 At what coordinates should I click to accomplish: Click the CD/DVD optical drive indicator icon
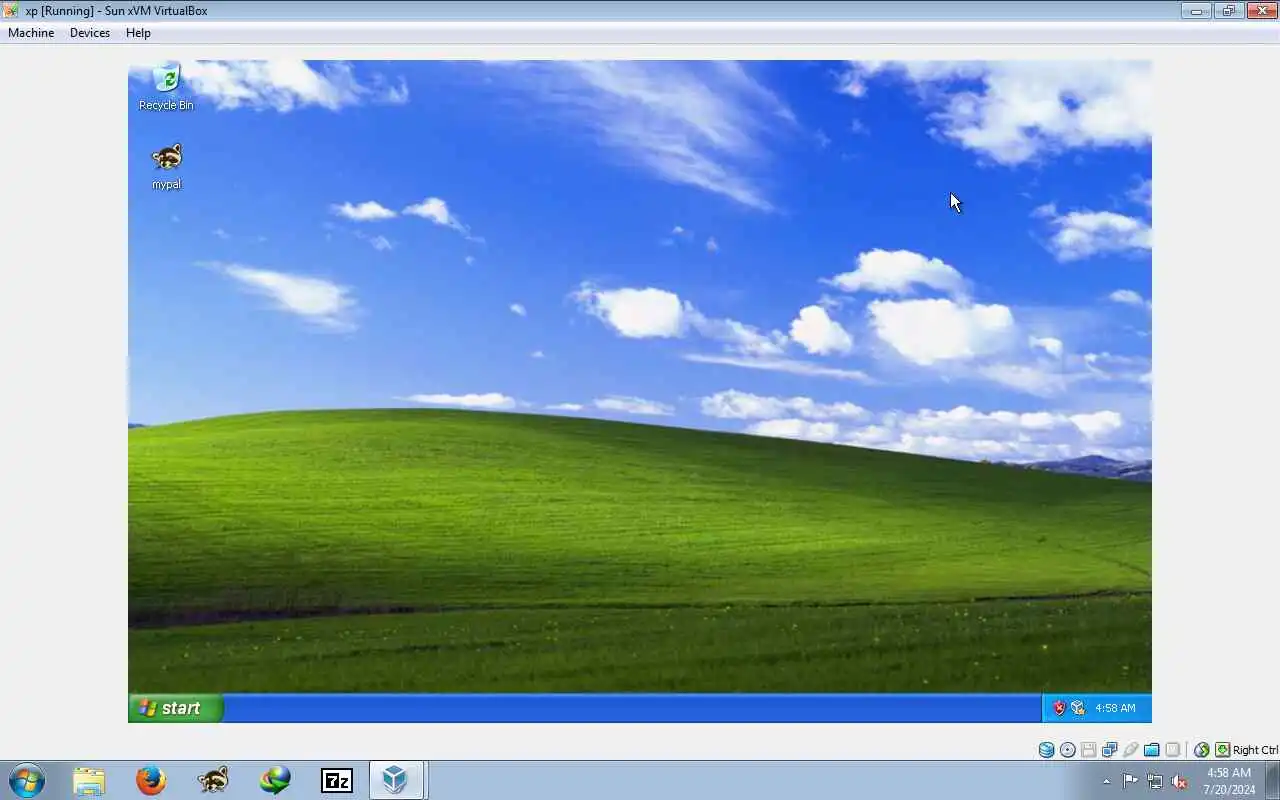(1067, 750)
